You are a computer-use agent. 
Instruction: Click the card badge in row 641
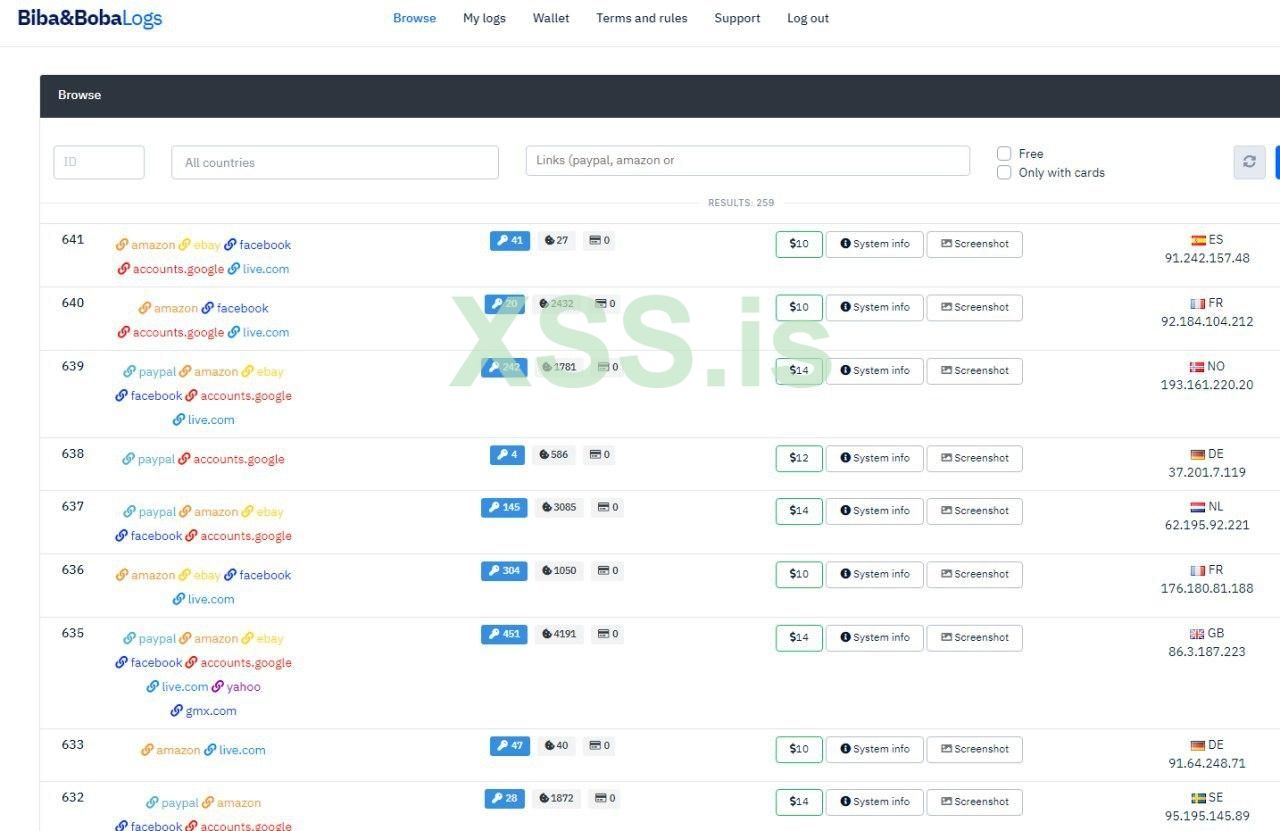pyautogui.click(x=600, y=241)
